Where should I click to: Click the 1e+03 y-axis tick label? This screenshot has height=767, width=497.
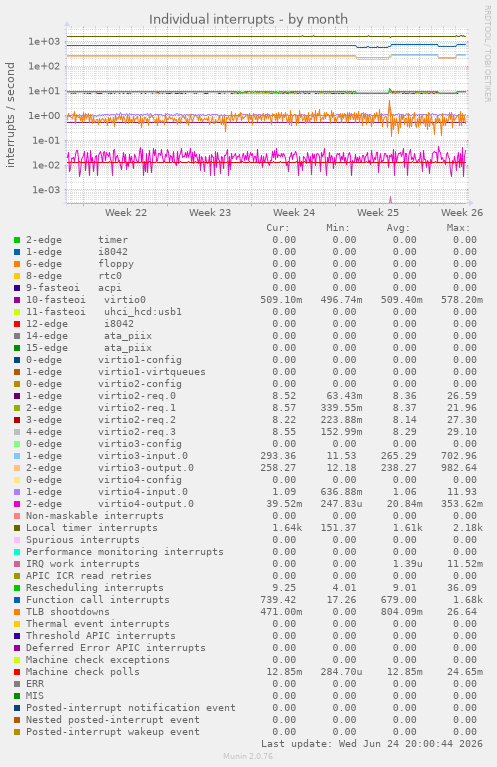(44, 42)
